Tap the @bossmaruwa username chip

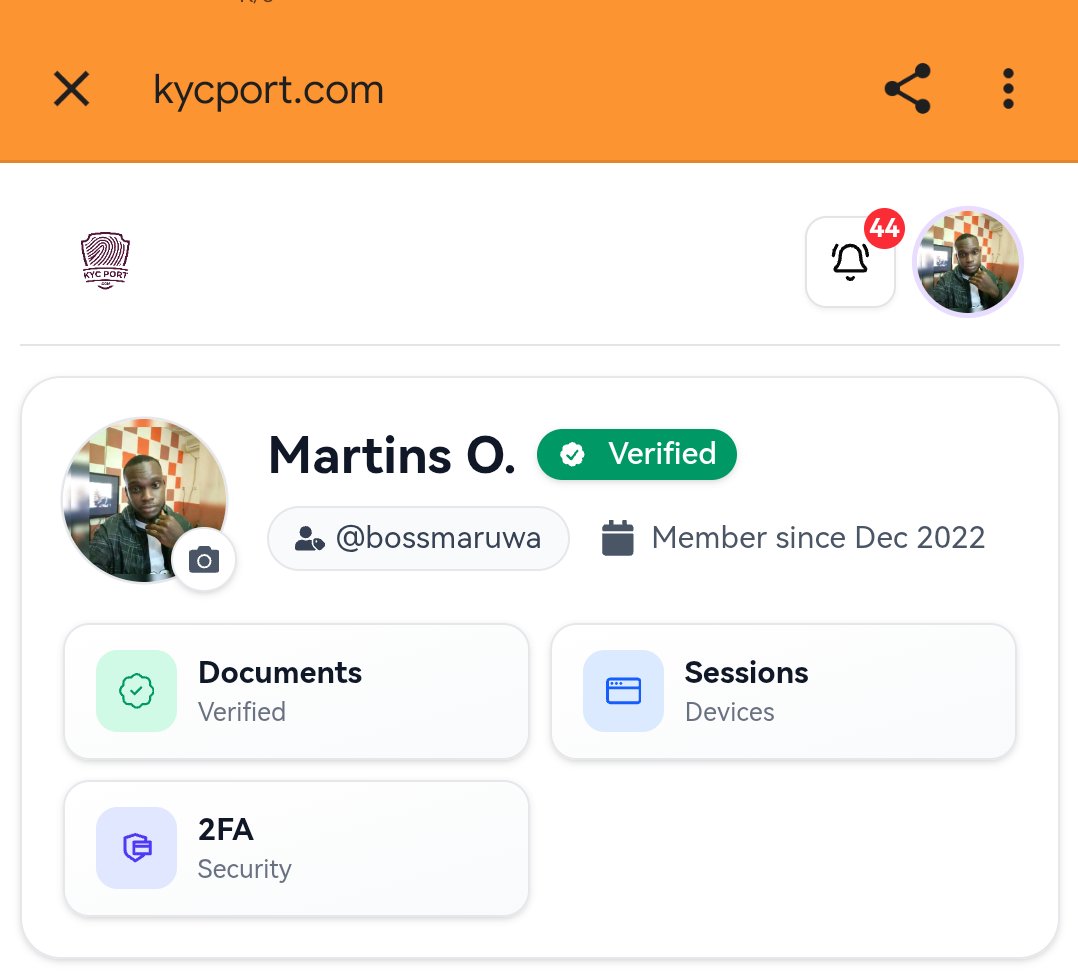point(418,537)
